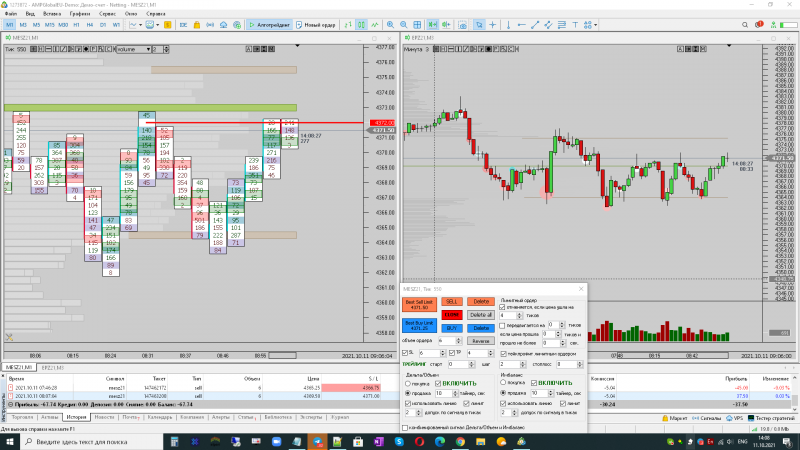Open the VPS cloud hosting icon
800x450 pixels.
click(x=223, y=24)
